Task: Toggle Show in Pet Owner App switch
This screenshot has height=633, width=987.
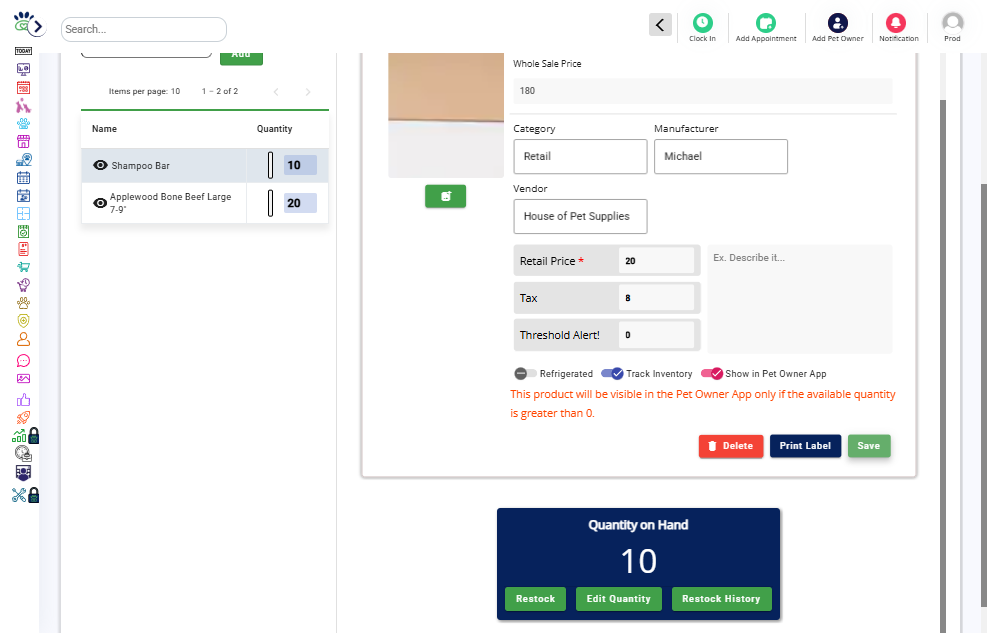Action: pyautogui.click(x=712, y=373)
